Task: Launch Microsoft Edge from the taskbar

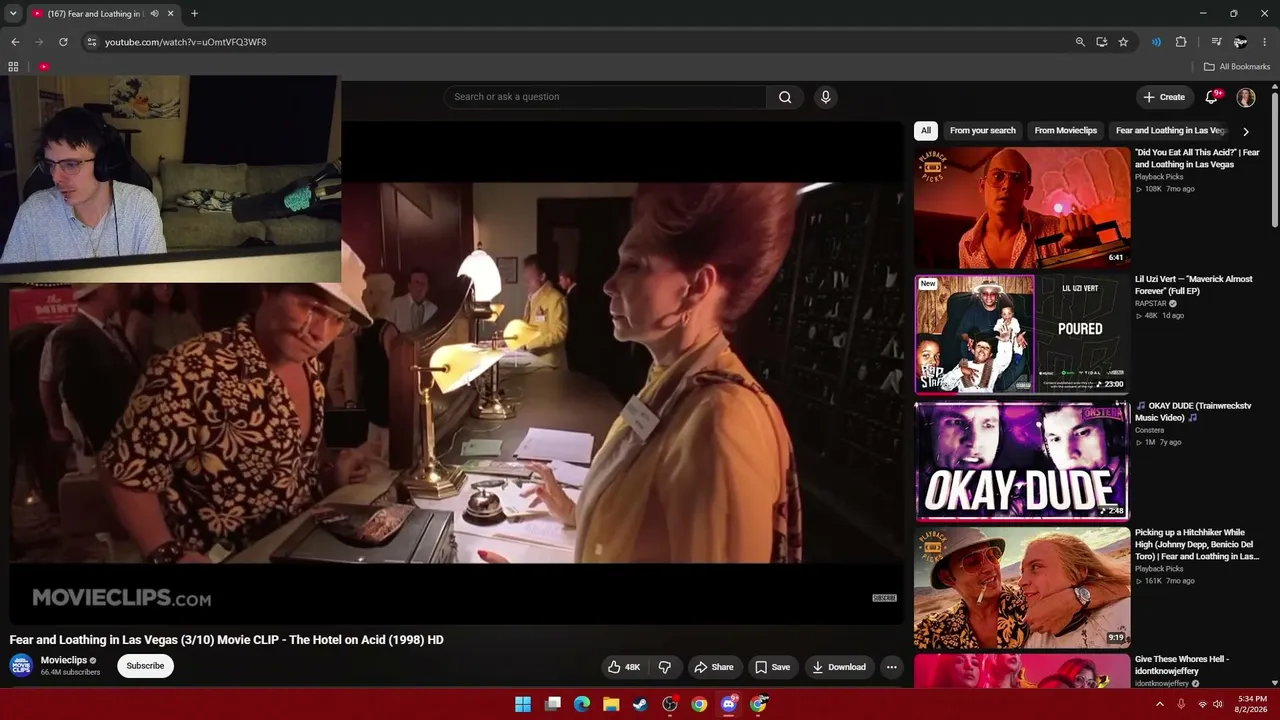Action: [x=582, y=704]
